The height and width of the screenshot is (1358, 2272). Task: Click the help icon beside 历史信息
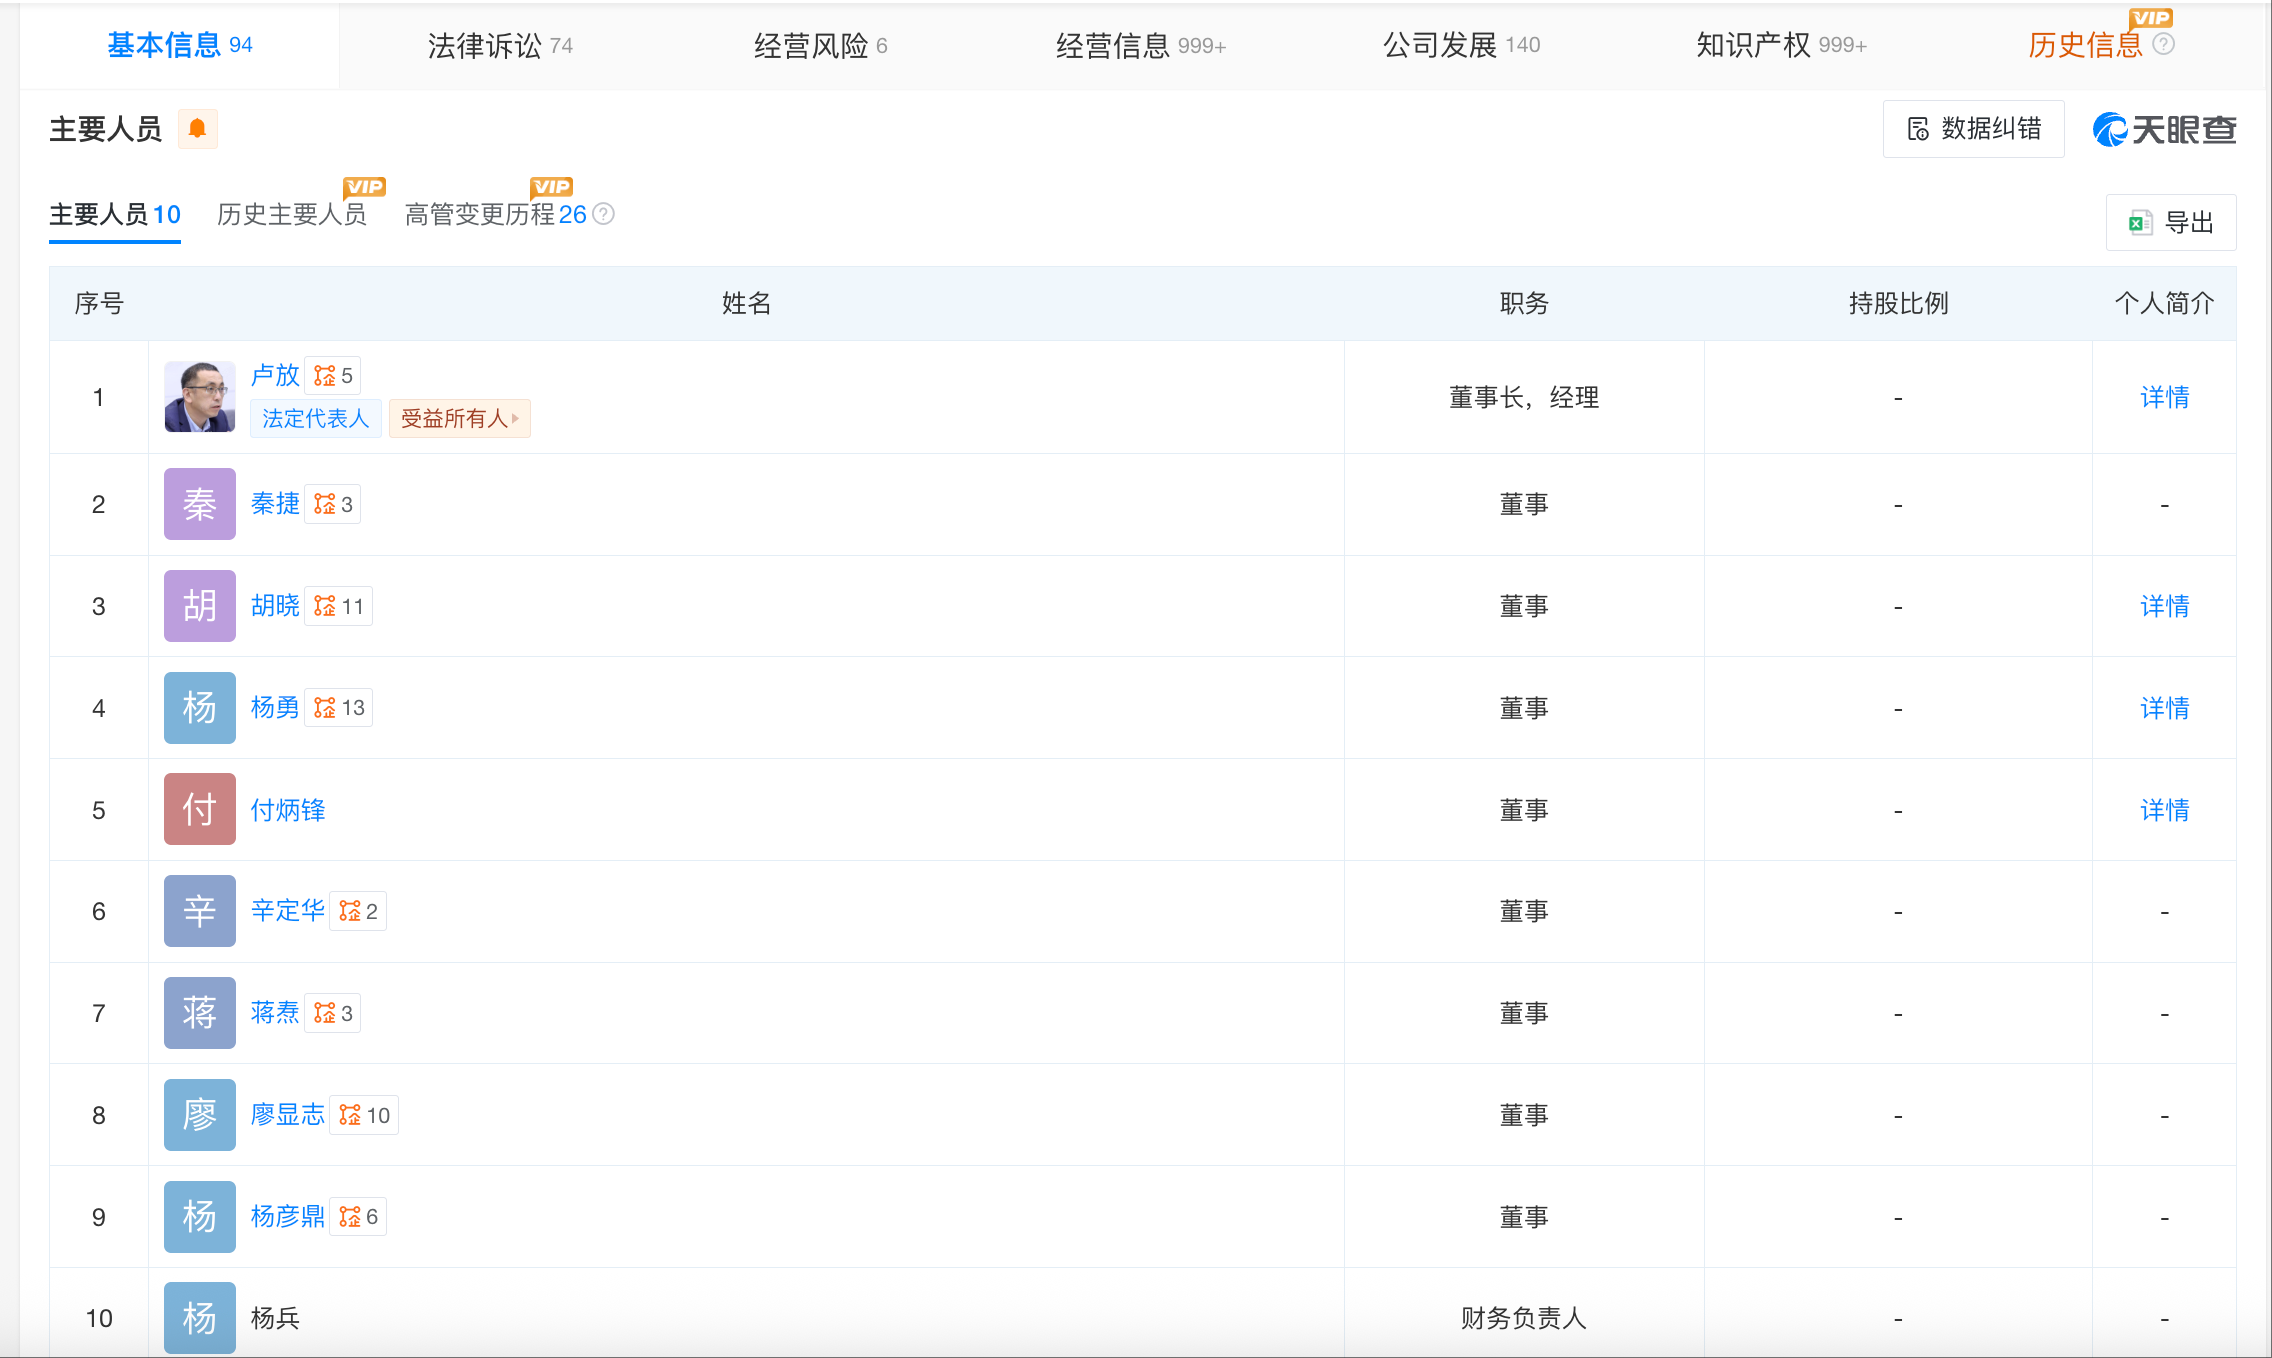[x=2163, y=45]
